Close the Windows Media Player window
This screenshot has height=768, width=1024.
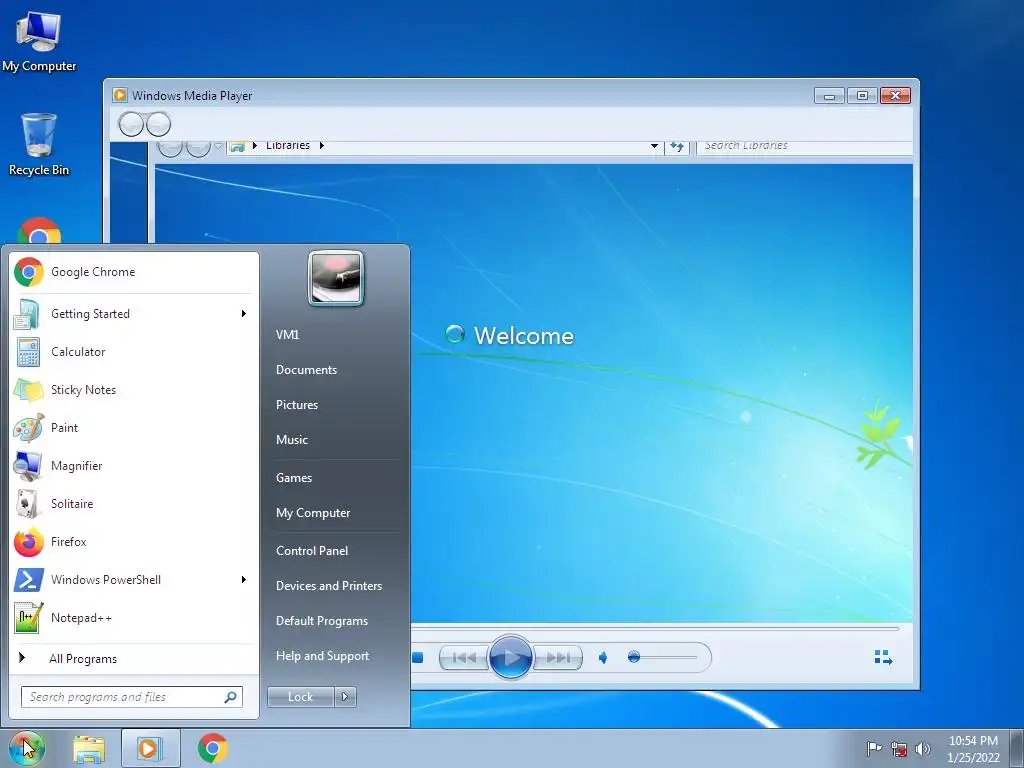click(x=895, y=96)
